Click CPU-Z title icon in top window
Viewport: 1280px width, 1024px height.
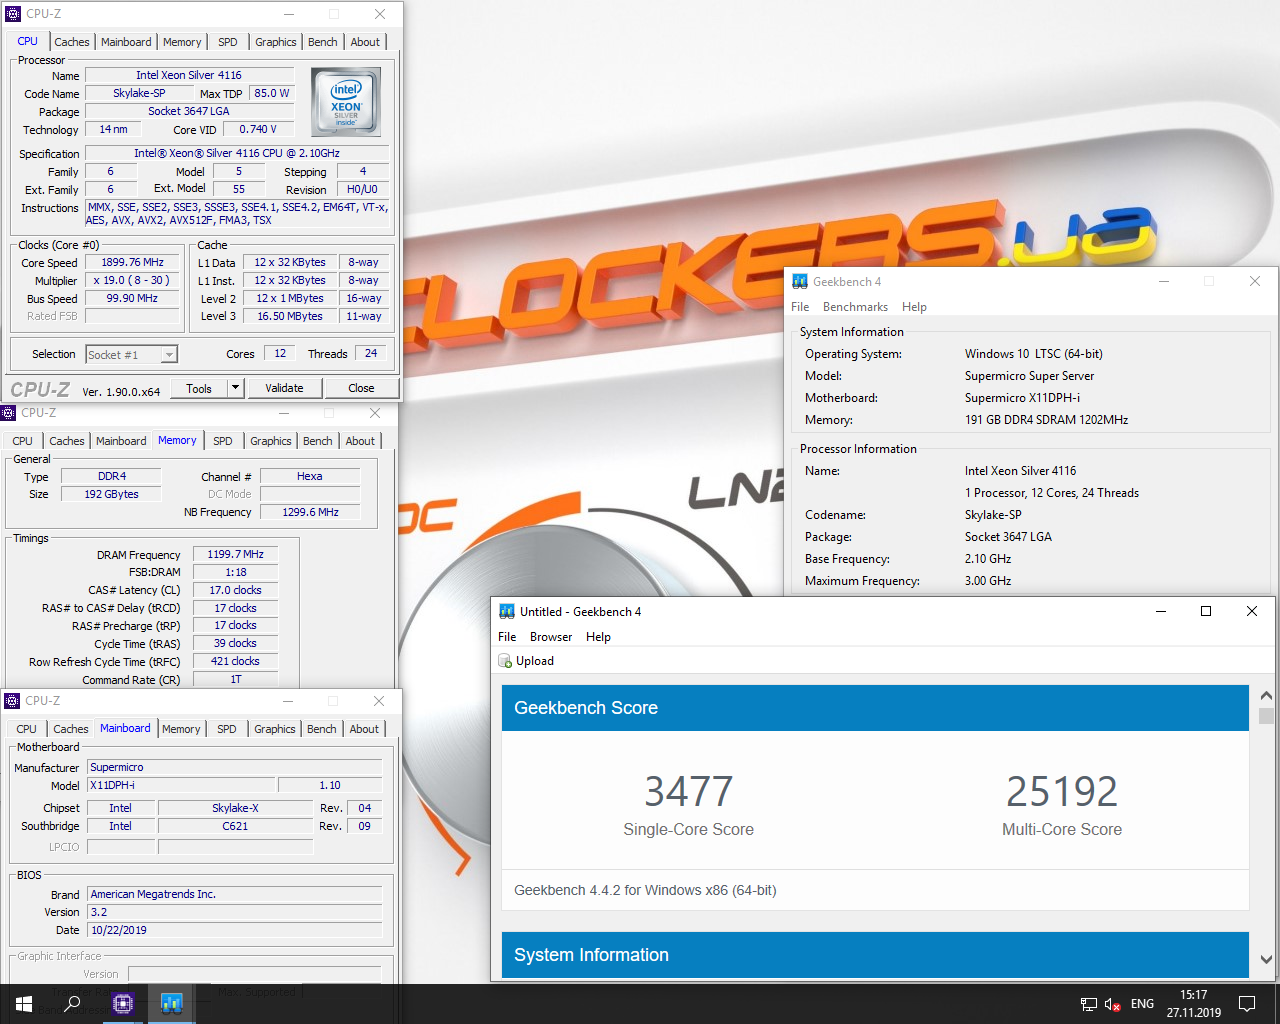pyautogui.click(x=13, y=14)
